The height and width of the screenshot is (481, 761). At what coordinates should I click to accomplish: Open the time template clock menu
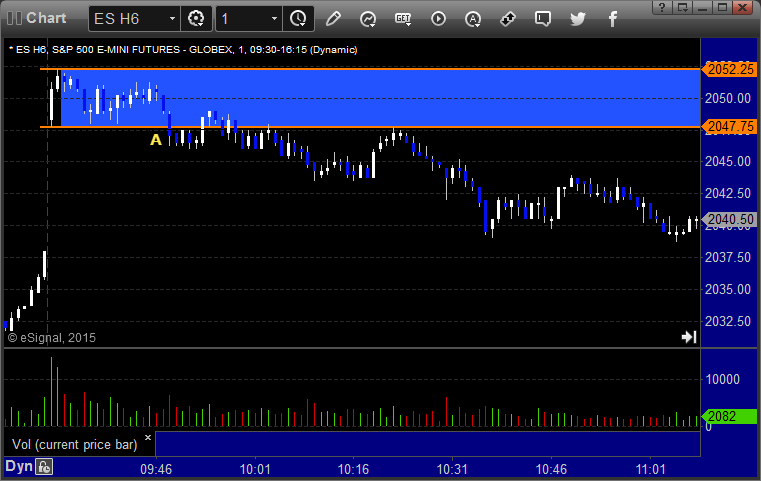(298, 19)
